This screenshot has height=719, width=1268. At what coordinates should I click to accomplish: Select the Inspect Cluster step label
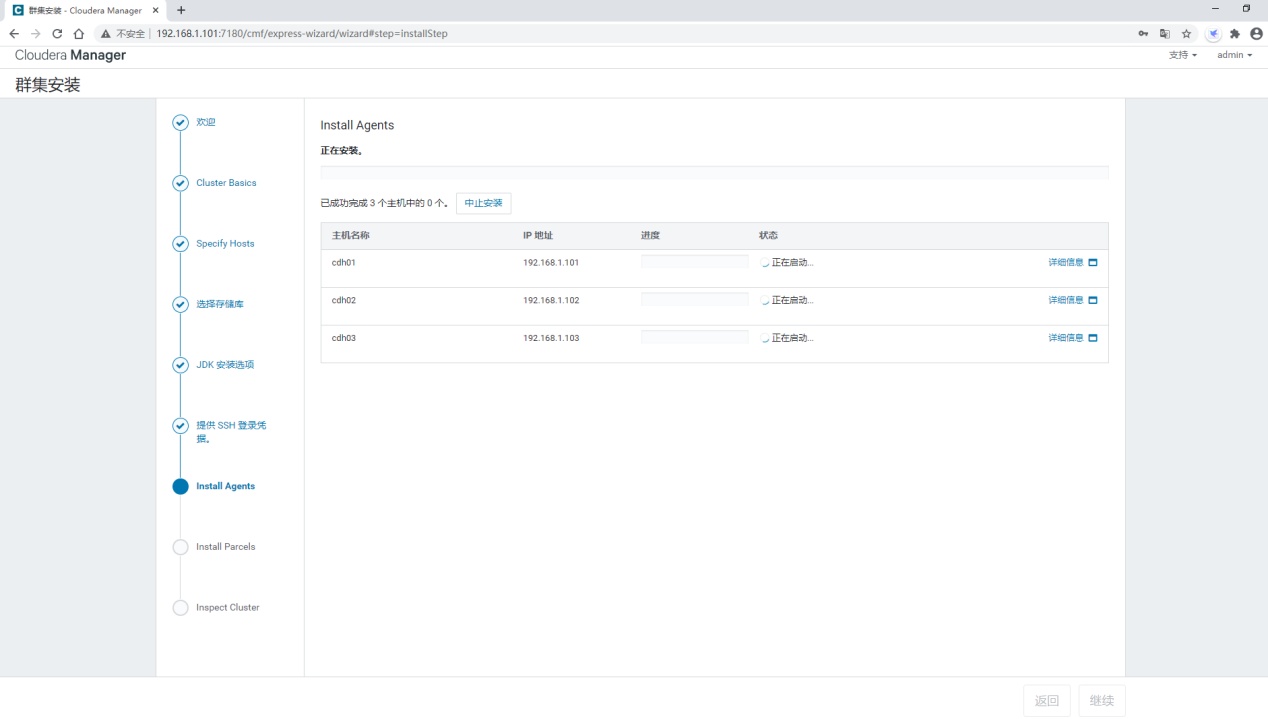[x=228, y=608]
